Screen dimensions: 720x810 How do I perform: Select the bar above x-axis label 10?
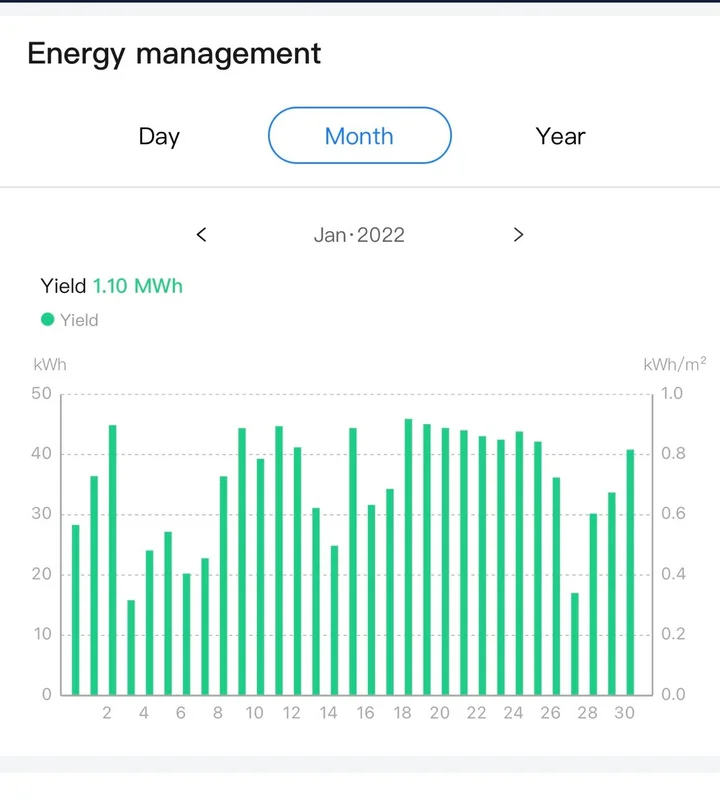click(260, 577)
